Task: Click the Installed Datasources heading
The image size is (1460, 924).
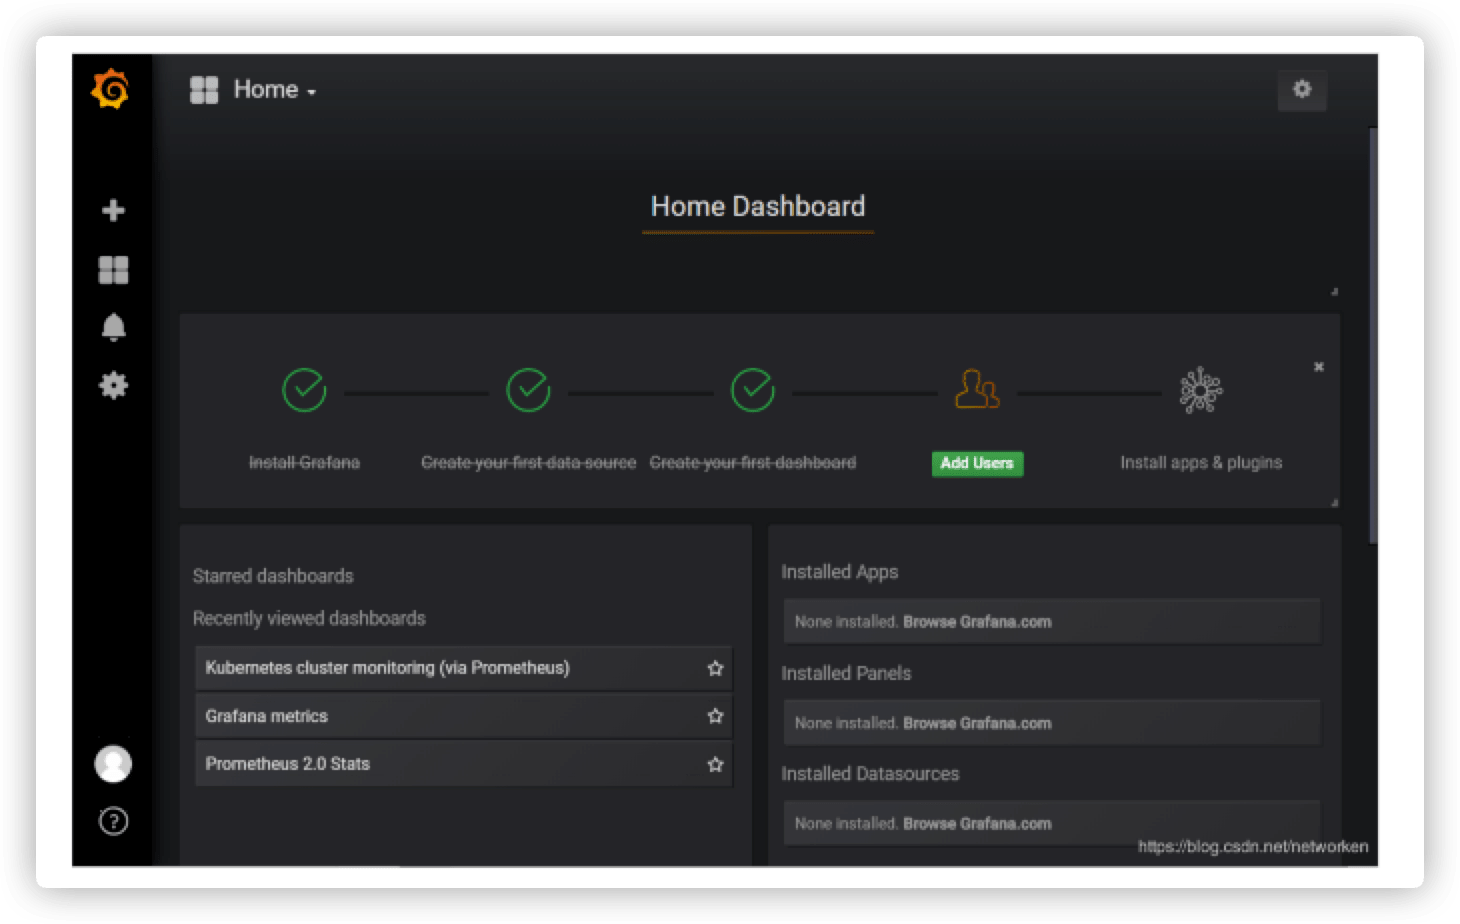Action: coord(870,774)
